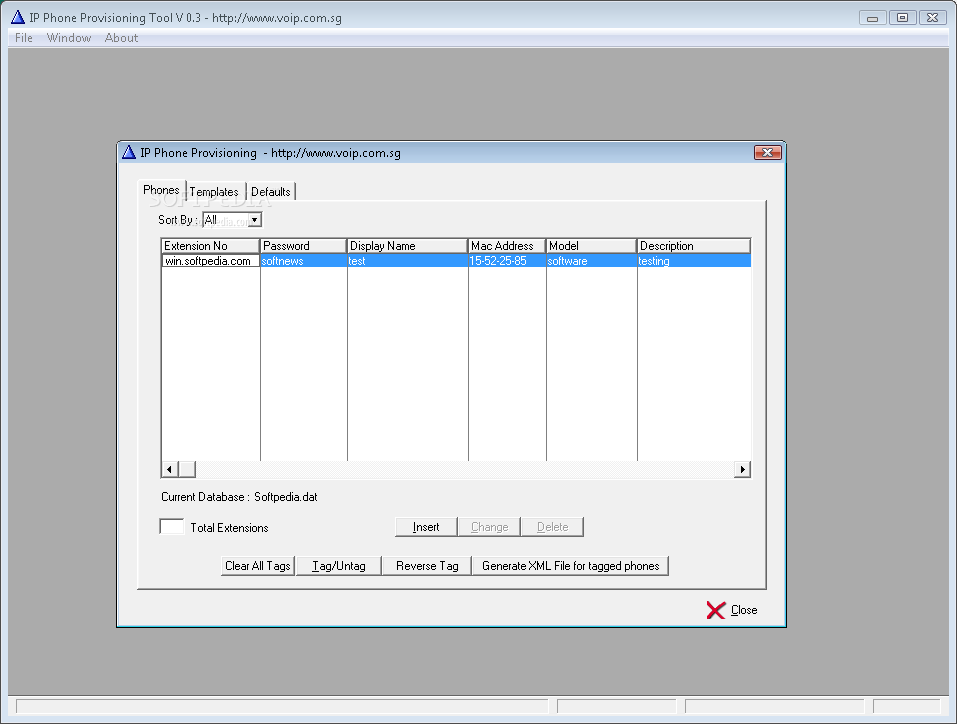The width and height of the screenshot is (957, 724).
Task: Click the Description column header
Action: (x=694, y=245)
